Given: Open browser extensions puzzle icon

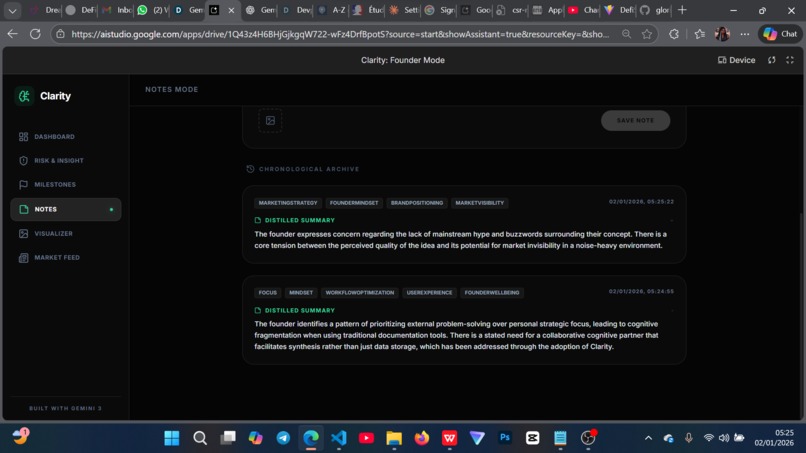Looking at the screenshot, I should (674, 34).
